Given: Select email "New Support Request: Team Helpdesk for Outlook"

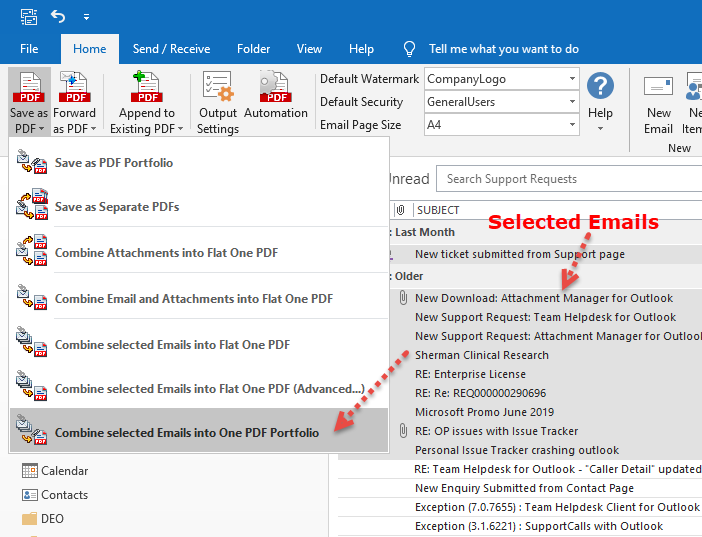Looking at the screenshot, I should pyautogui.click(x=545, y=317).
